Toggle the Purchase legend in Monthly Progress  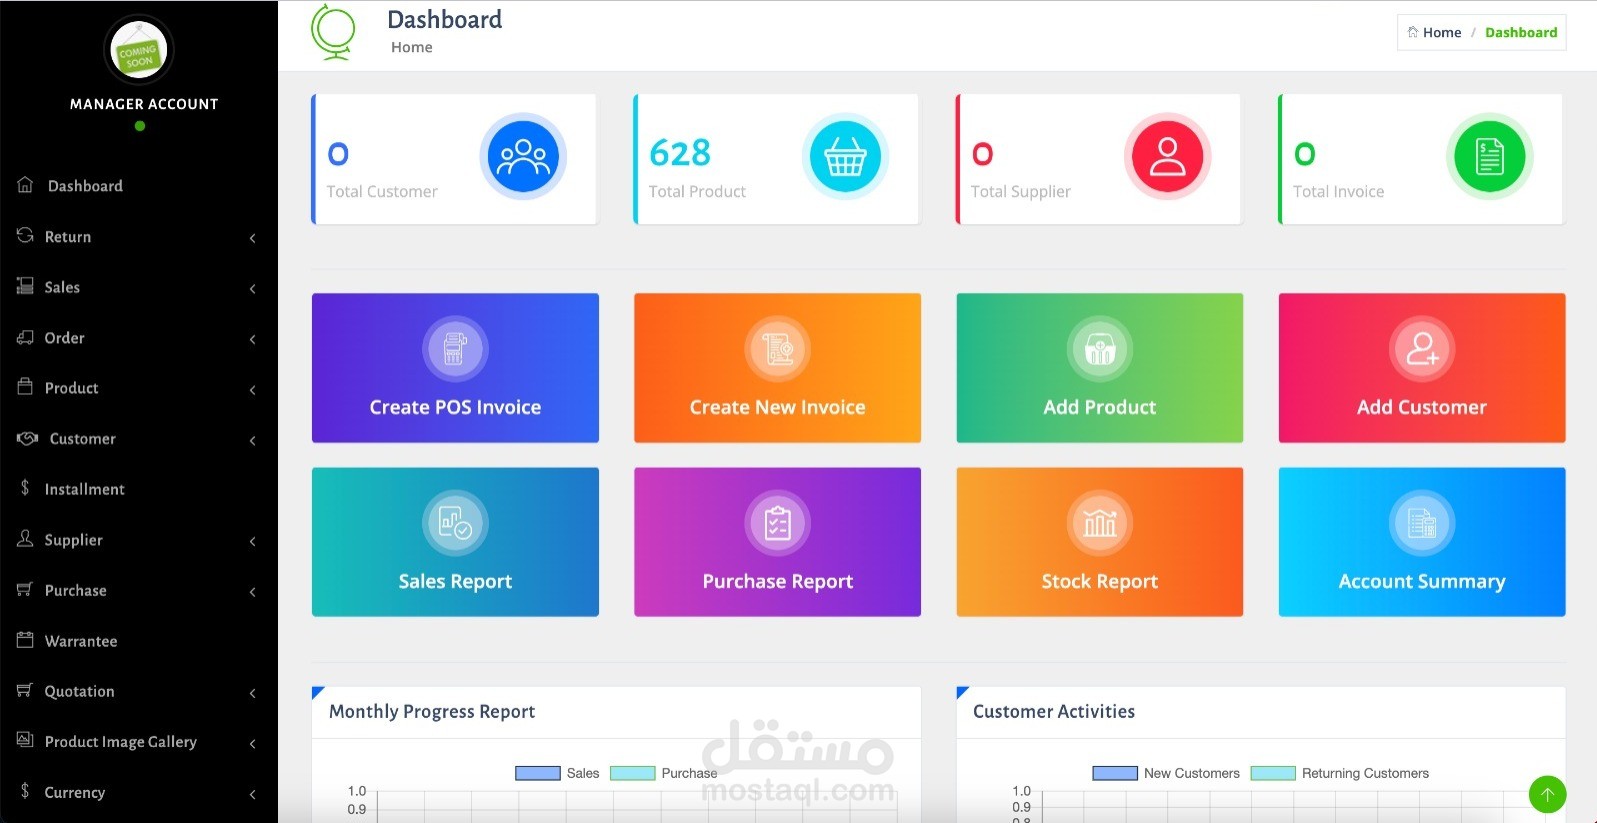pos(664,773)
